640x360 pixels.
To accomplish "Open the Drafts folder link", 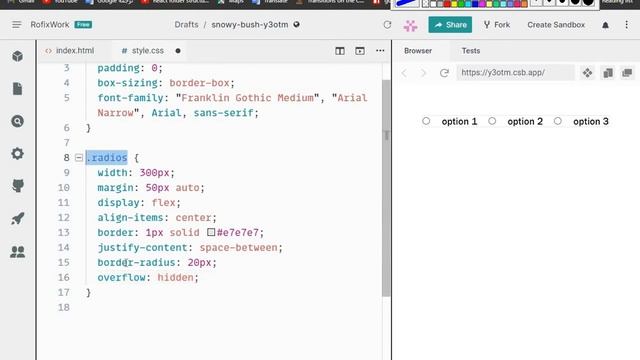I will coord(186,24).
